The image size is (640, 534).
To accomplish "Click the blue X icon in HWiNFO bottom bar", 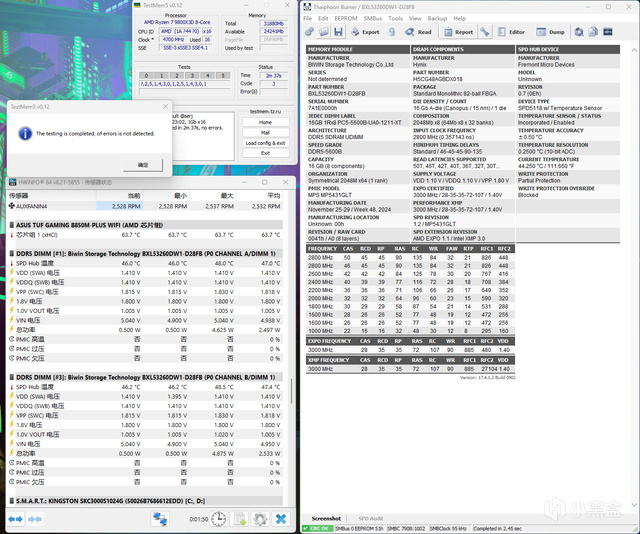I will (282, 519).
